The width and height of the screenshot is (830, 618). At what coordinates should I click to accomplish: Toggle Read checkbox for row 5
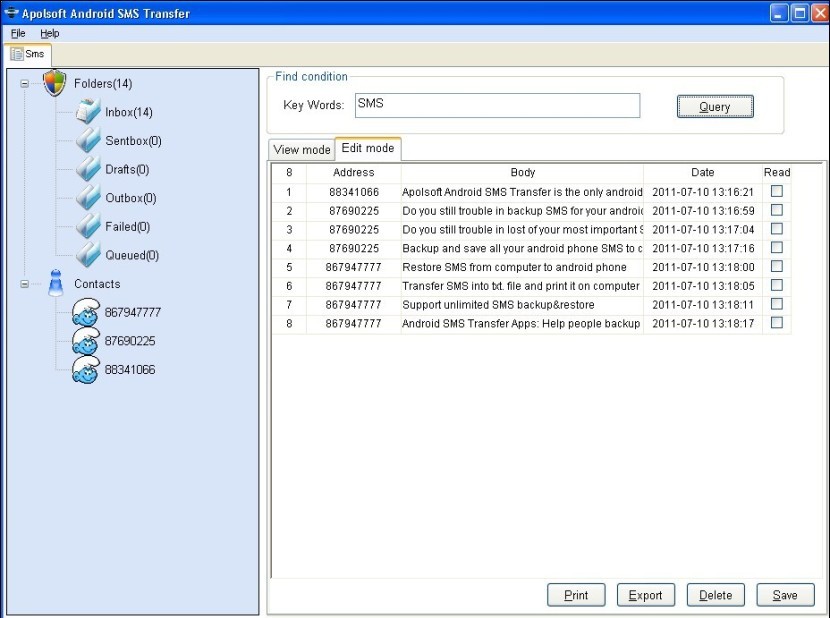(776, 267)
